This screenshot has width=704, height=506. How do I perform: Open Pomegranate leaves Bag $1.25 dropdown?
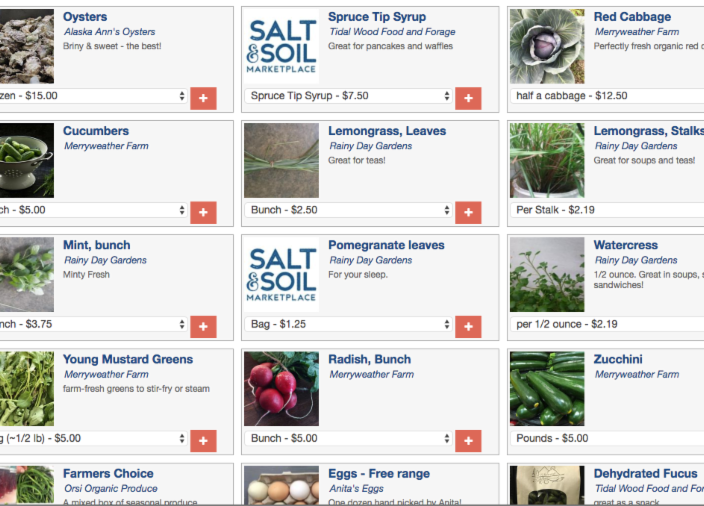tap(348, 324)
